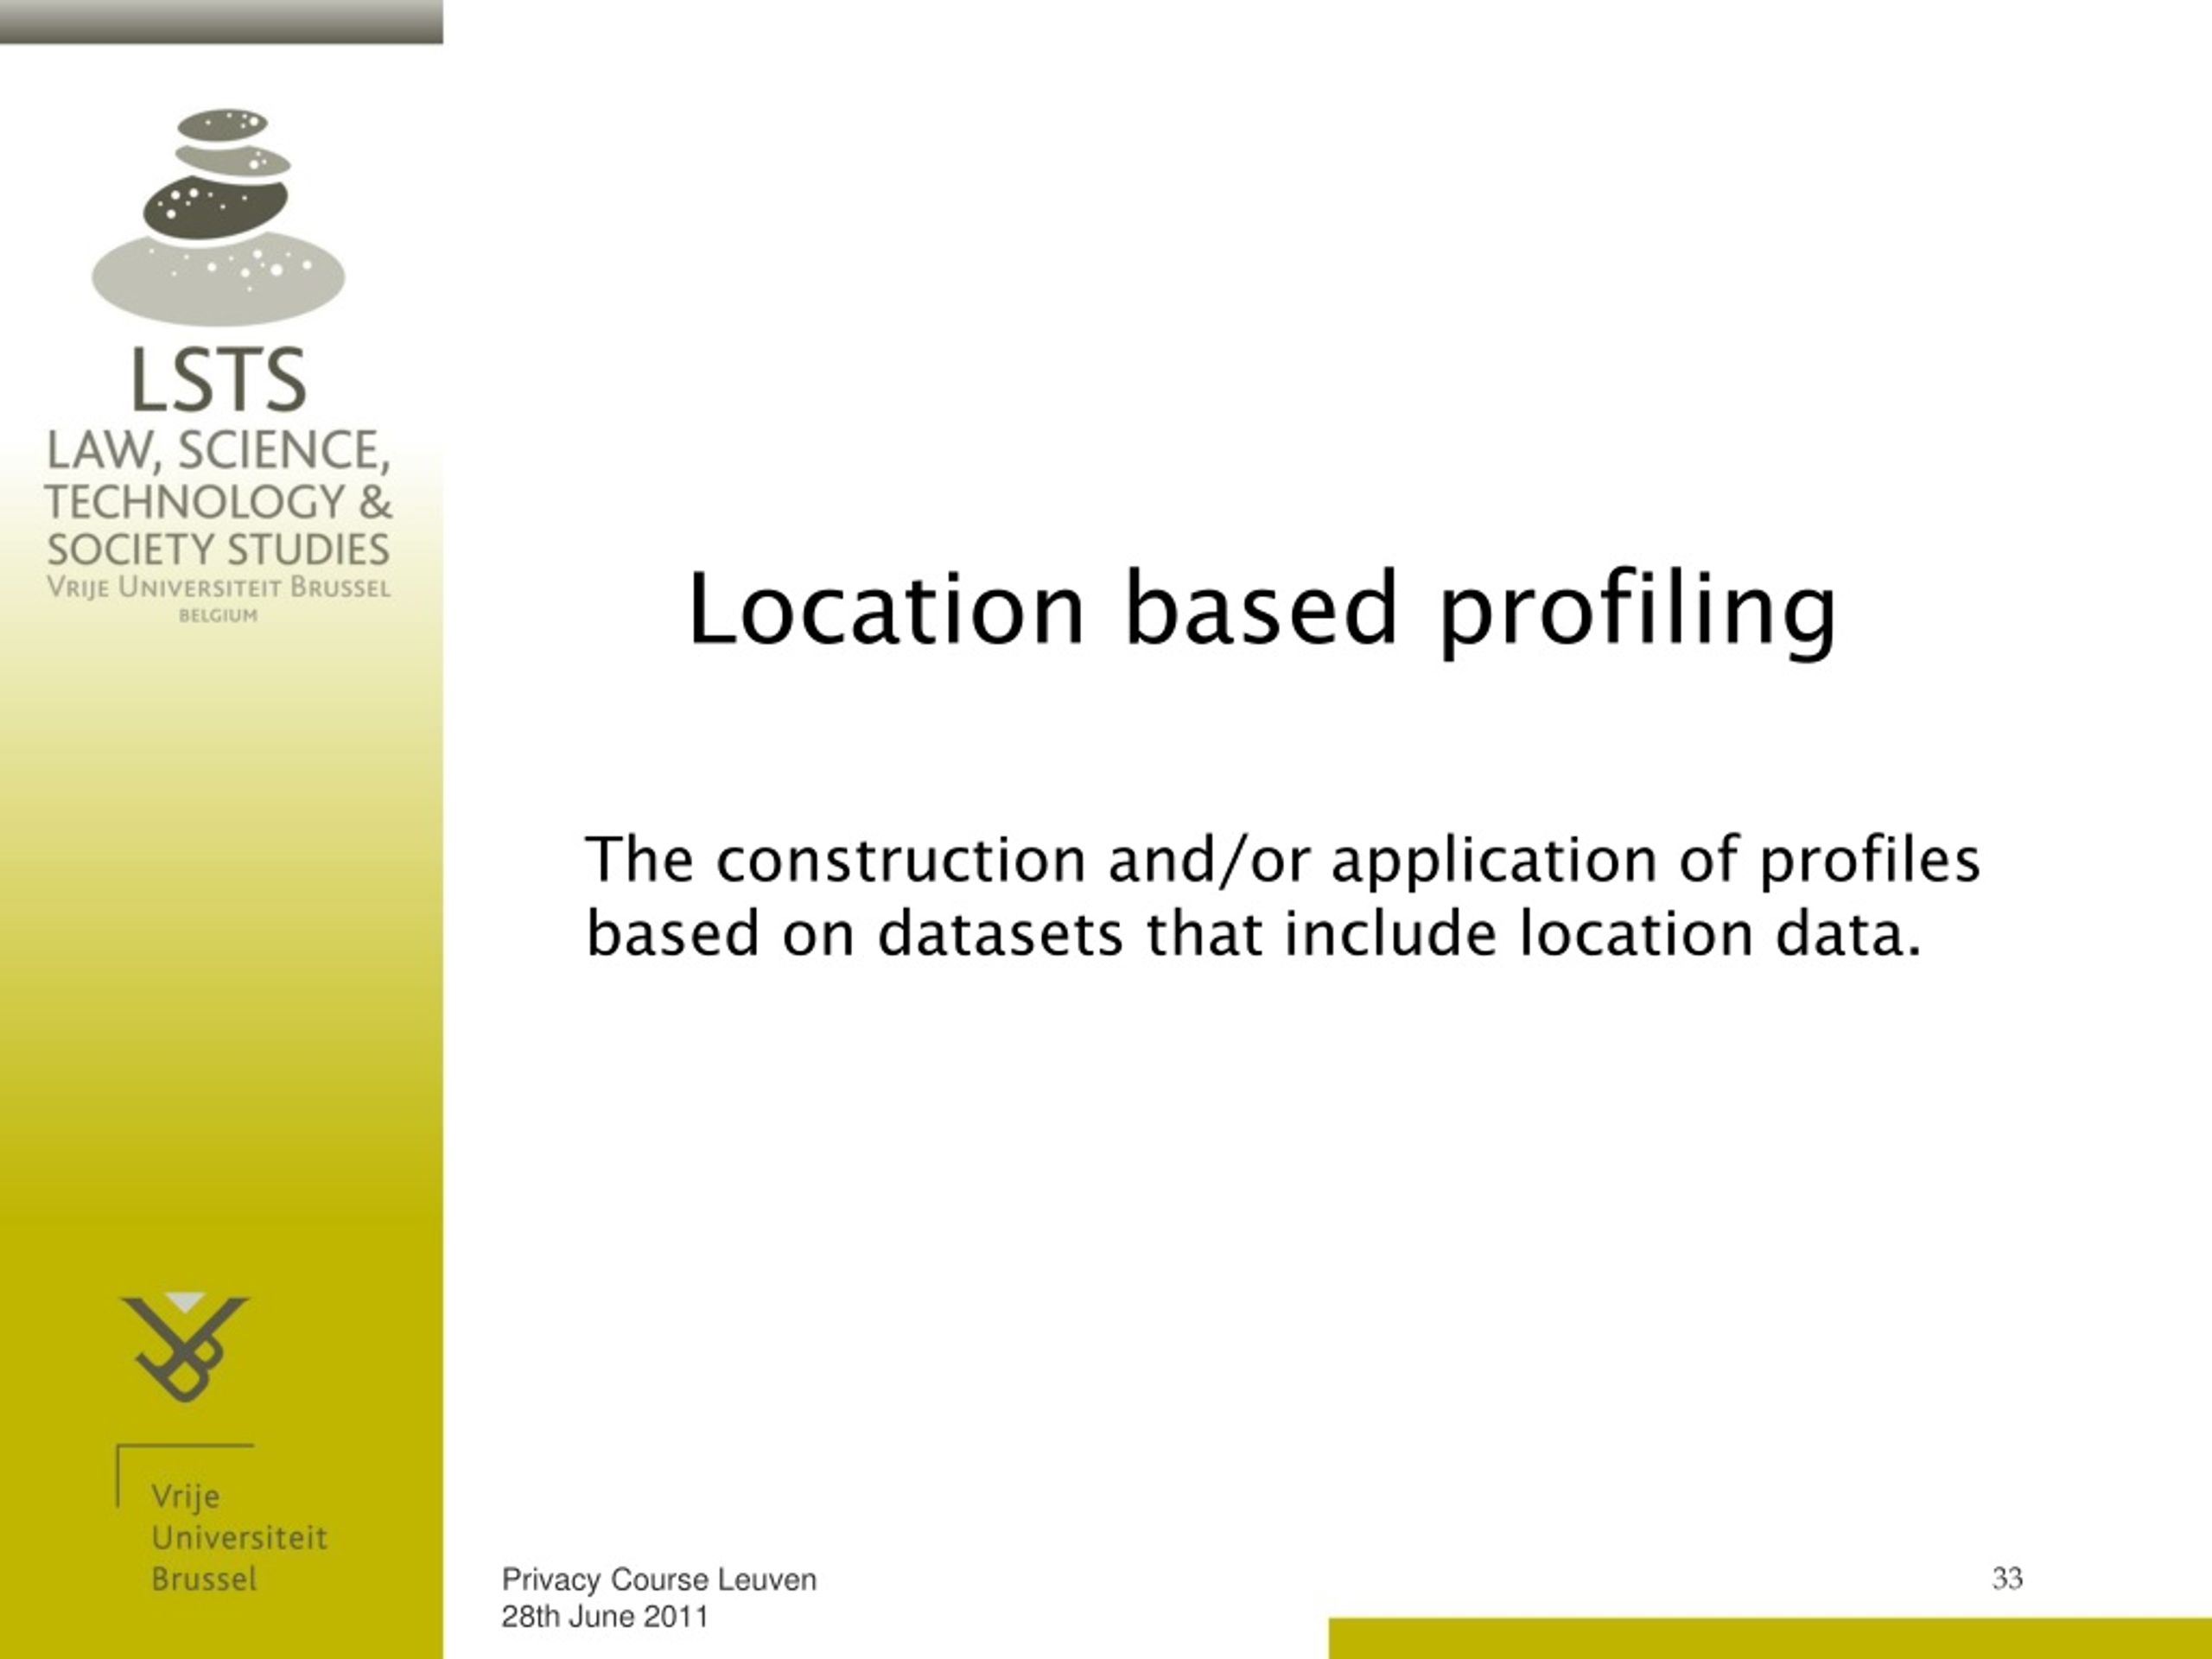Select the "TECHNOLOGY &" text line
Viewport: 2212px width, 1659px height.
[218, 501]
